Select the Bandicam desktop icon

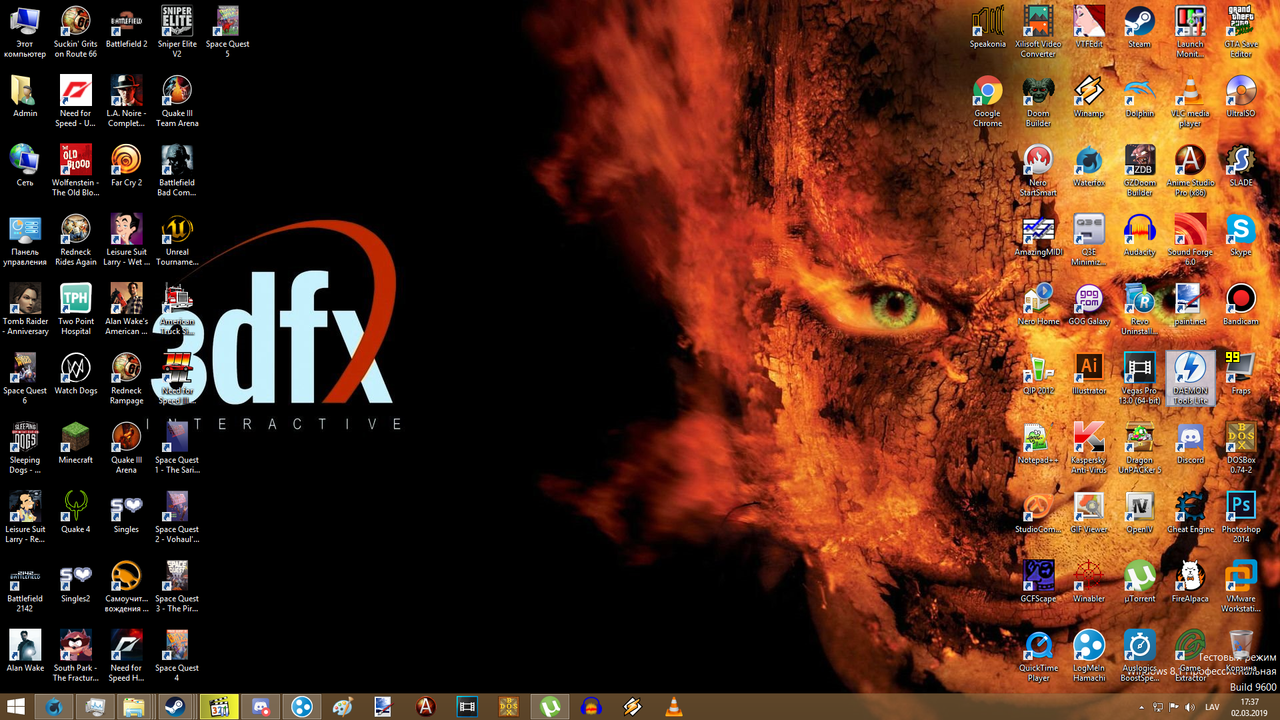pyautogui.click(x=1241, y=305)
